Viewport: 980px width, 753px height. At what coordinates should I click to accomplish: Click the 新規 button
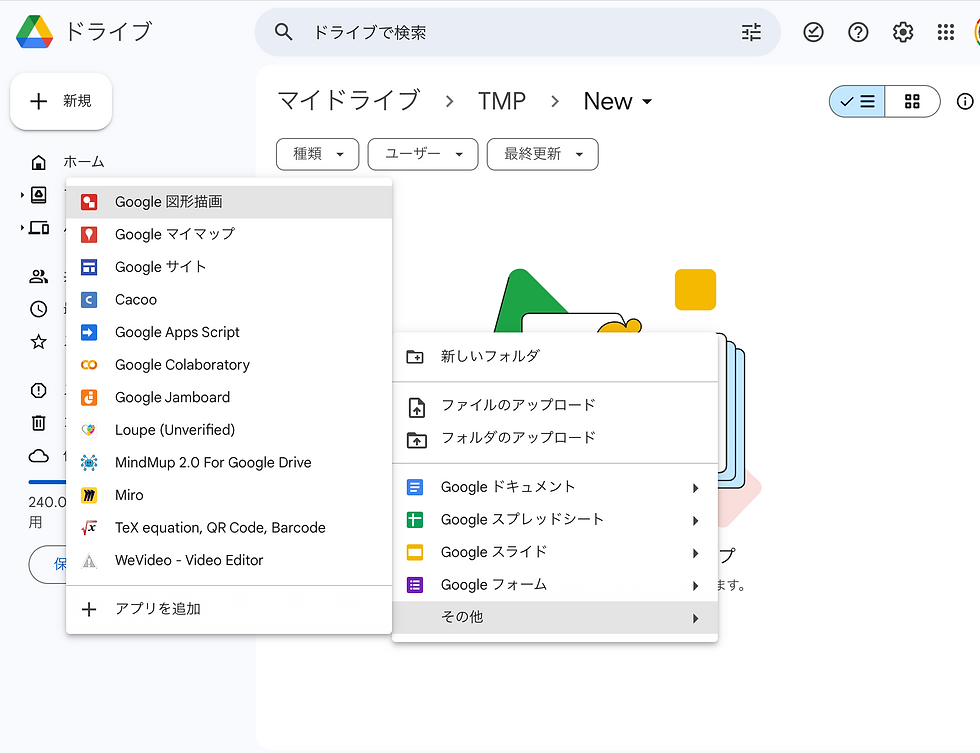tap(61, 101)
